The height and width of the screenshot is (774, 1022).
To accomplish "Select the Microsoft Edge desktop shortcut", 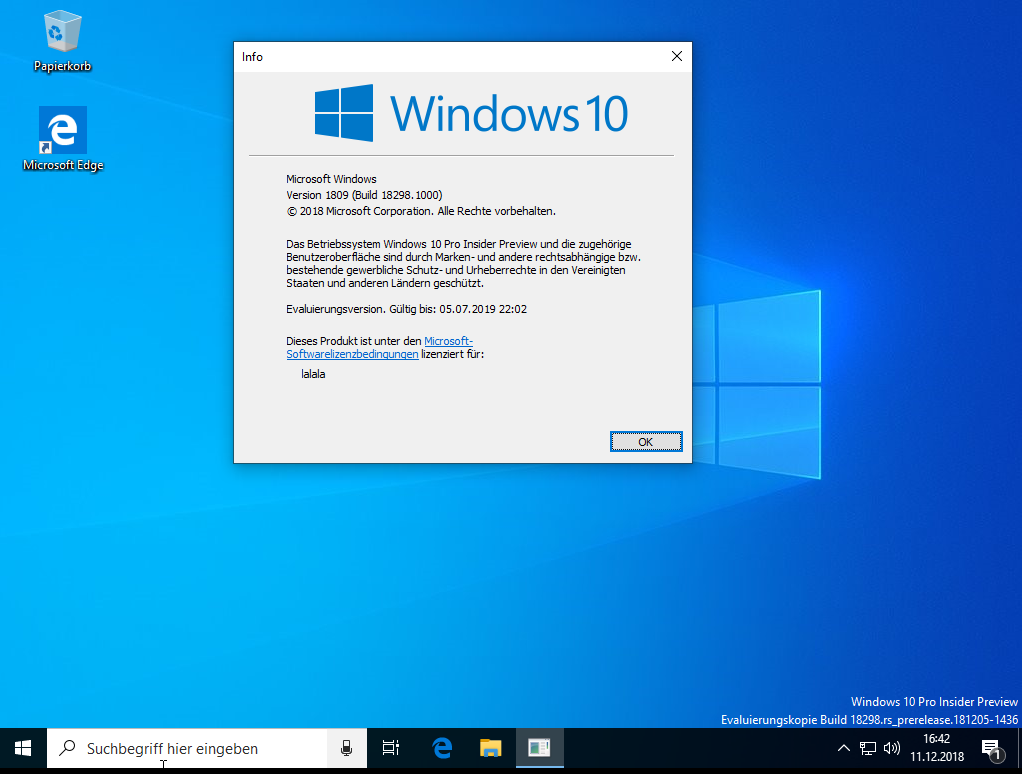I will (63, 139).
